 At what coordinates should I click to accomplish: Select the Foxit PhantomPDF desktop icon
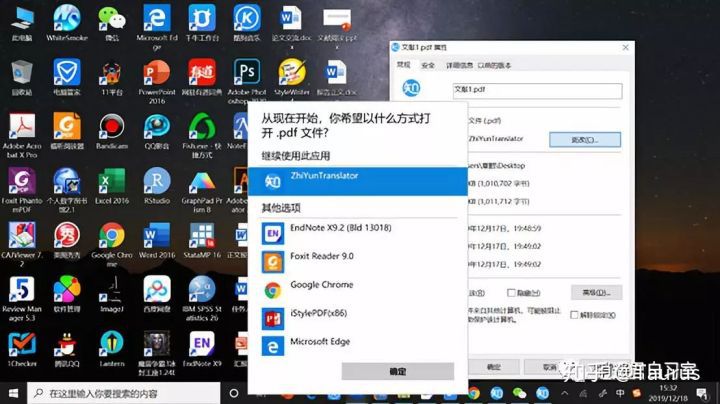tap(22, 190)
